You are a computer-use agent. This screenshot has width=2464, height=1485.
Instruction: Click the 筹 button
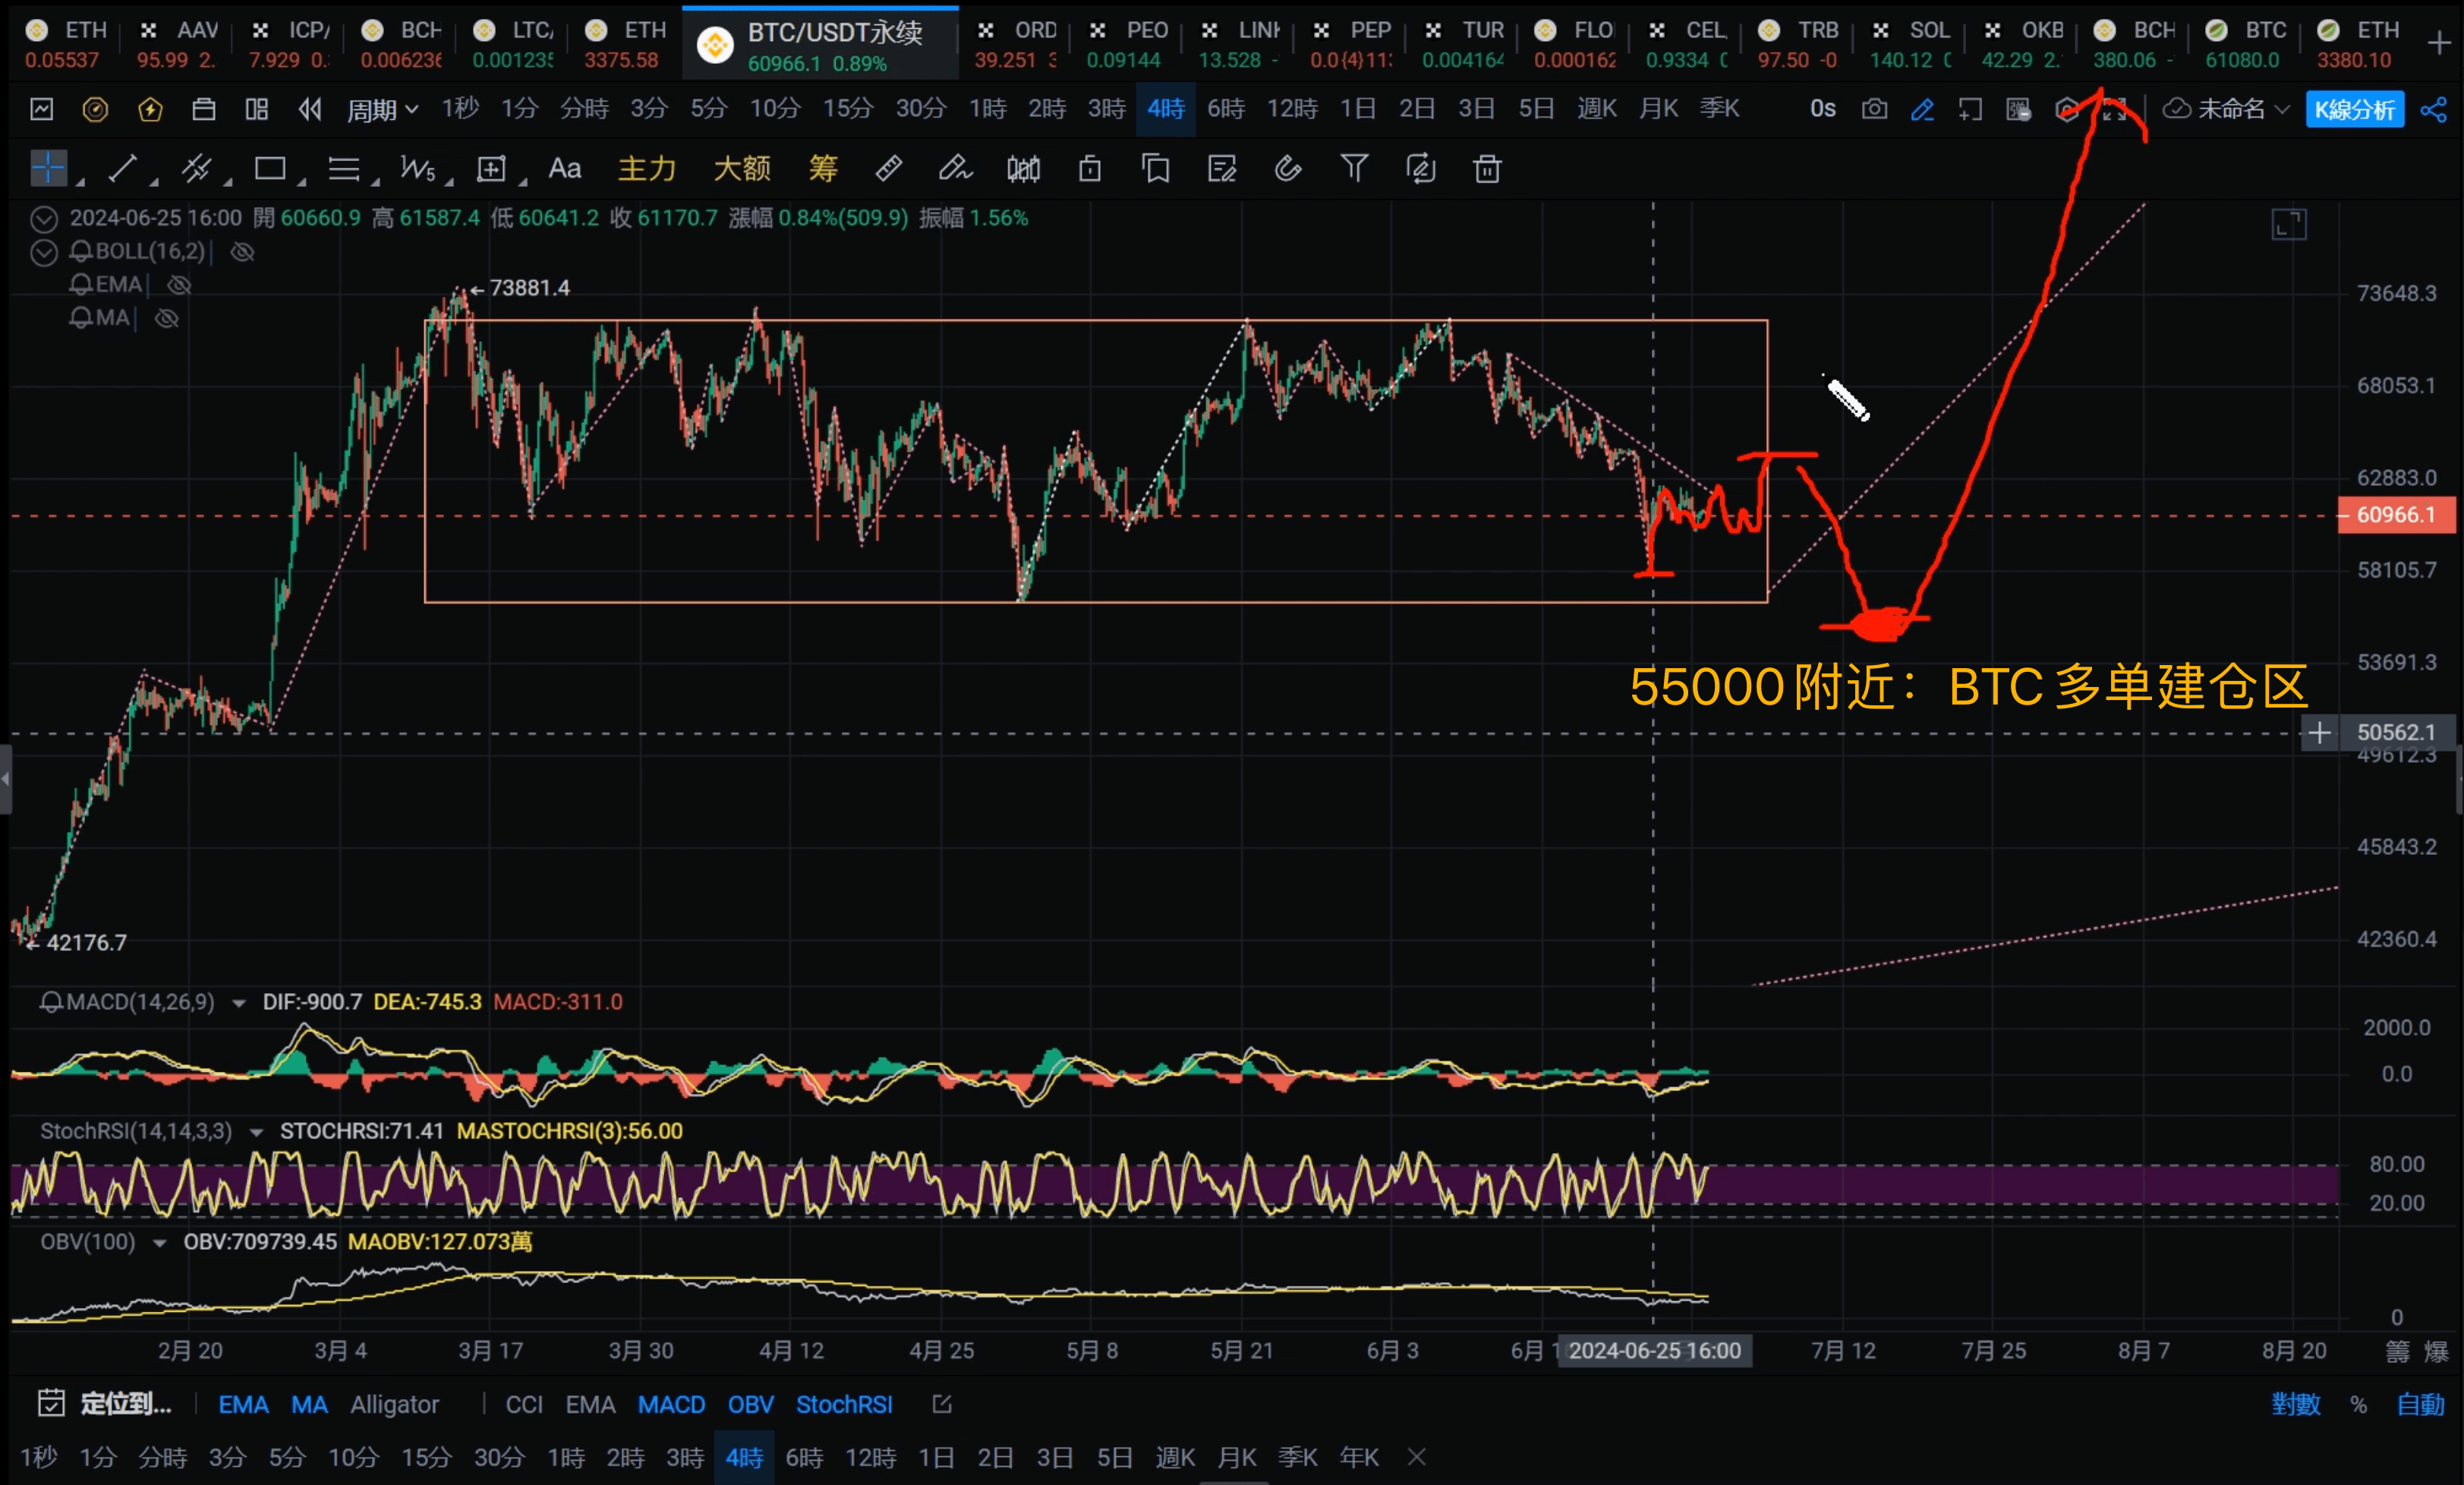coord(822,168)
